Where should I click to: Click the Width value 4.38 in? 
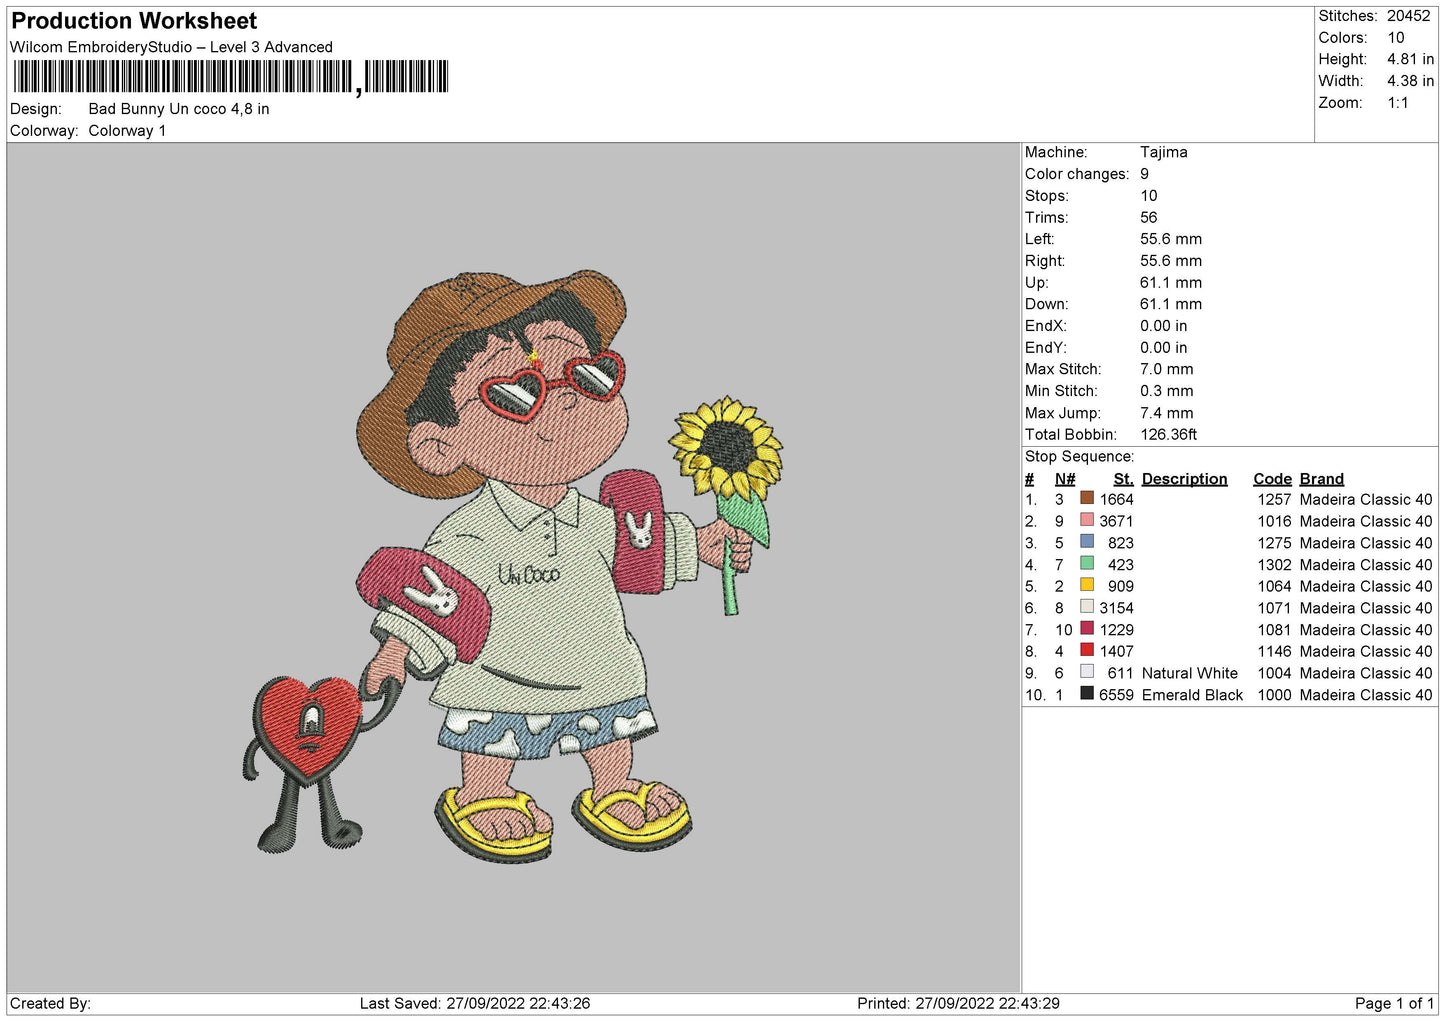click(x=1410, y=81)
